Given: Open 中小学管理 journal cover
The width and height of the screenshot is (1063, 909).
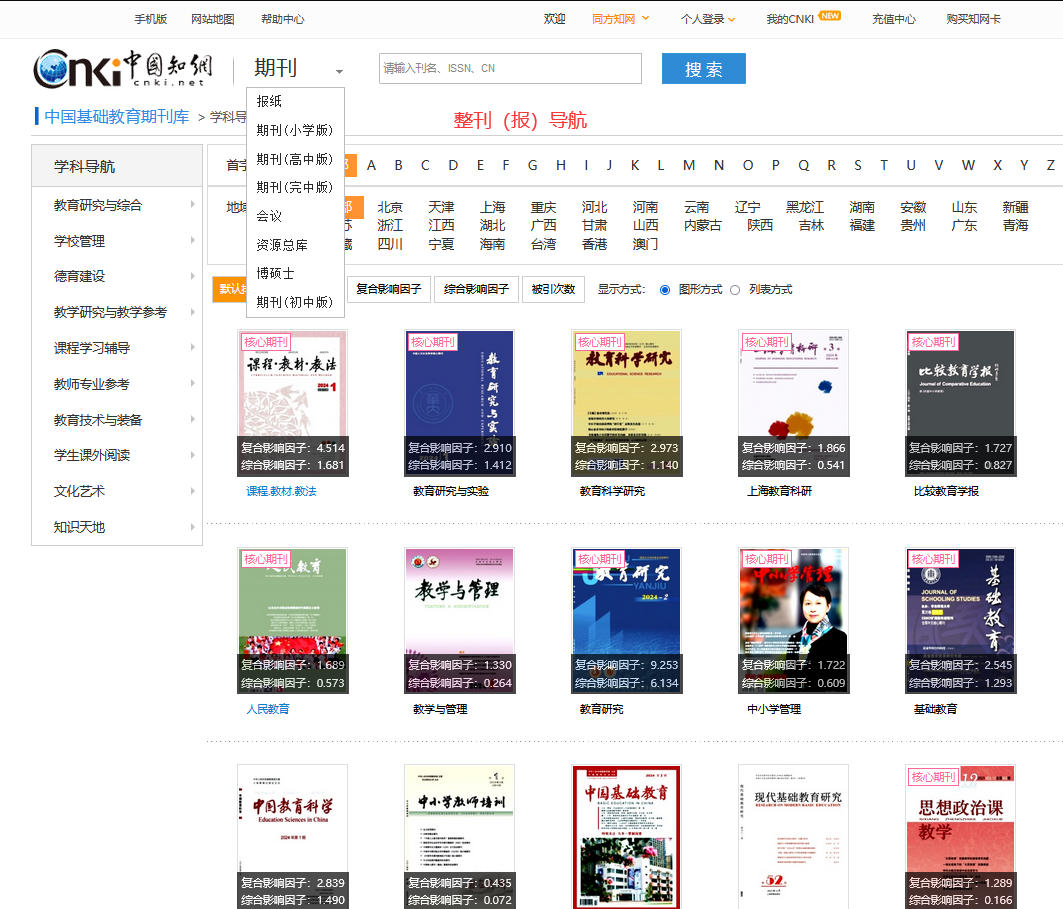Looking at the screenshot, I should point(793,621).
